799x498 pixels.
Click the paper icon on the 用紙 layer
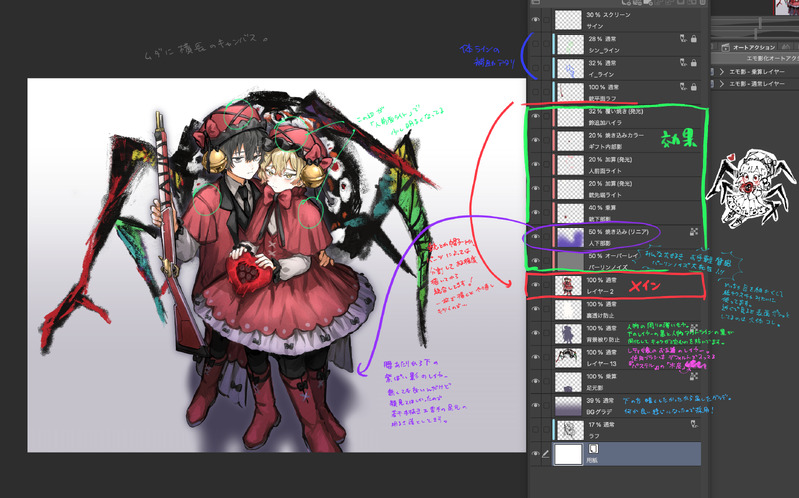pos(593,449)
